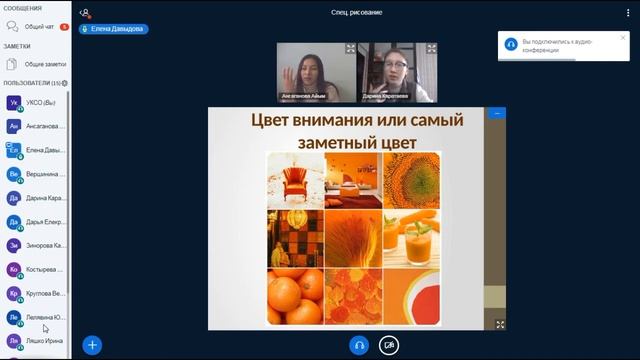Click the Дарина Каратаева webcam video

pyautogui.click(x=398, y=73)
